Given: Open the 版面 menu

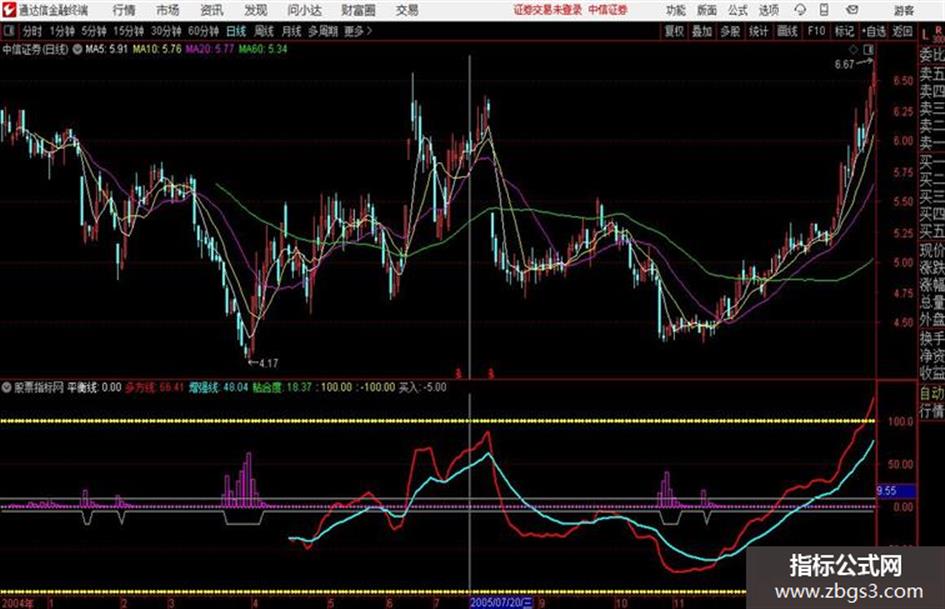Looking at the screenshot, I should coord(707,10).
